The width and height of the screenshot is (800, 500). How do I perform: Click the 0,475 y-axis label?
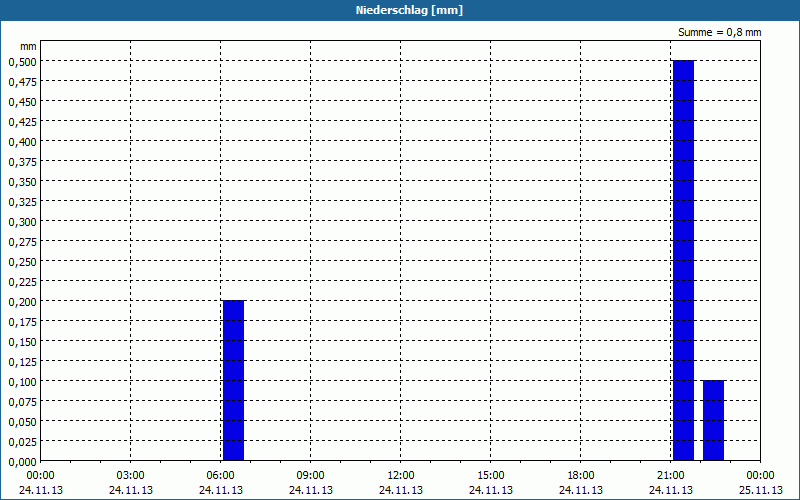click(22, 82)
